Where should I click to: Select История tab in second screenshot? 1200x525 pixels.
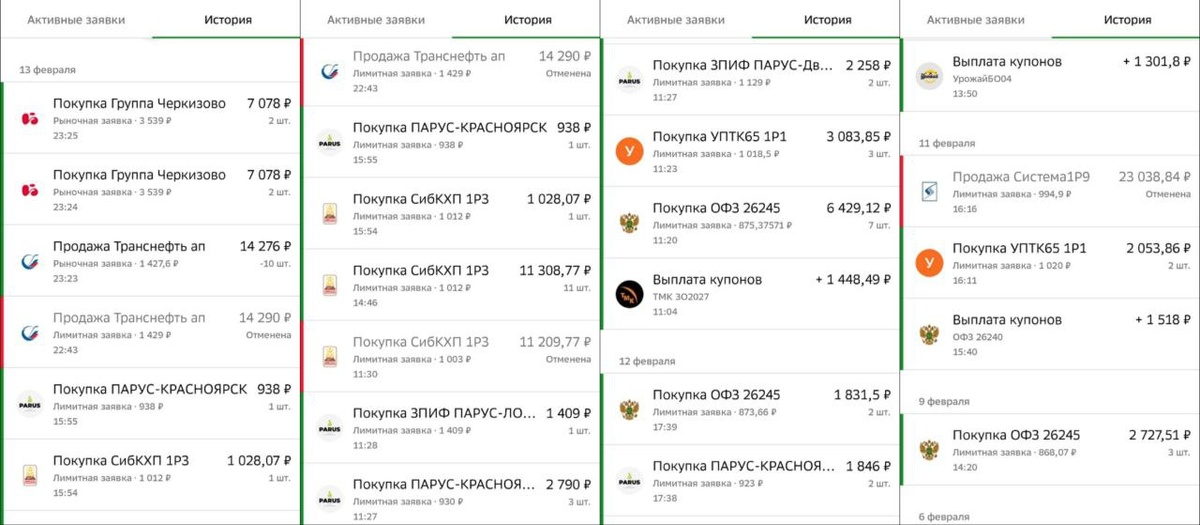pyautogui.click(x=528, y=20)
